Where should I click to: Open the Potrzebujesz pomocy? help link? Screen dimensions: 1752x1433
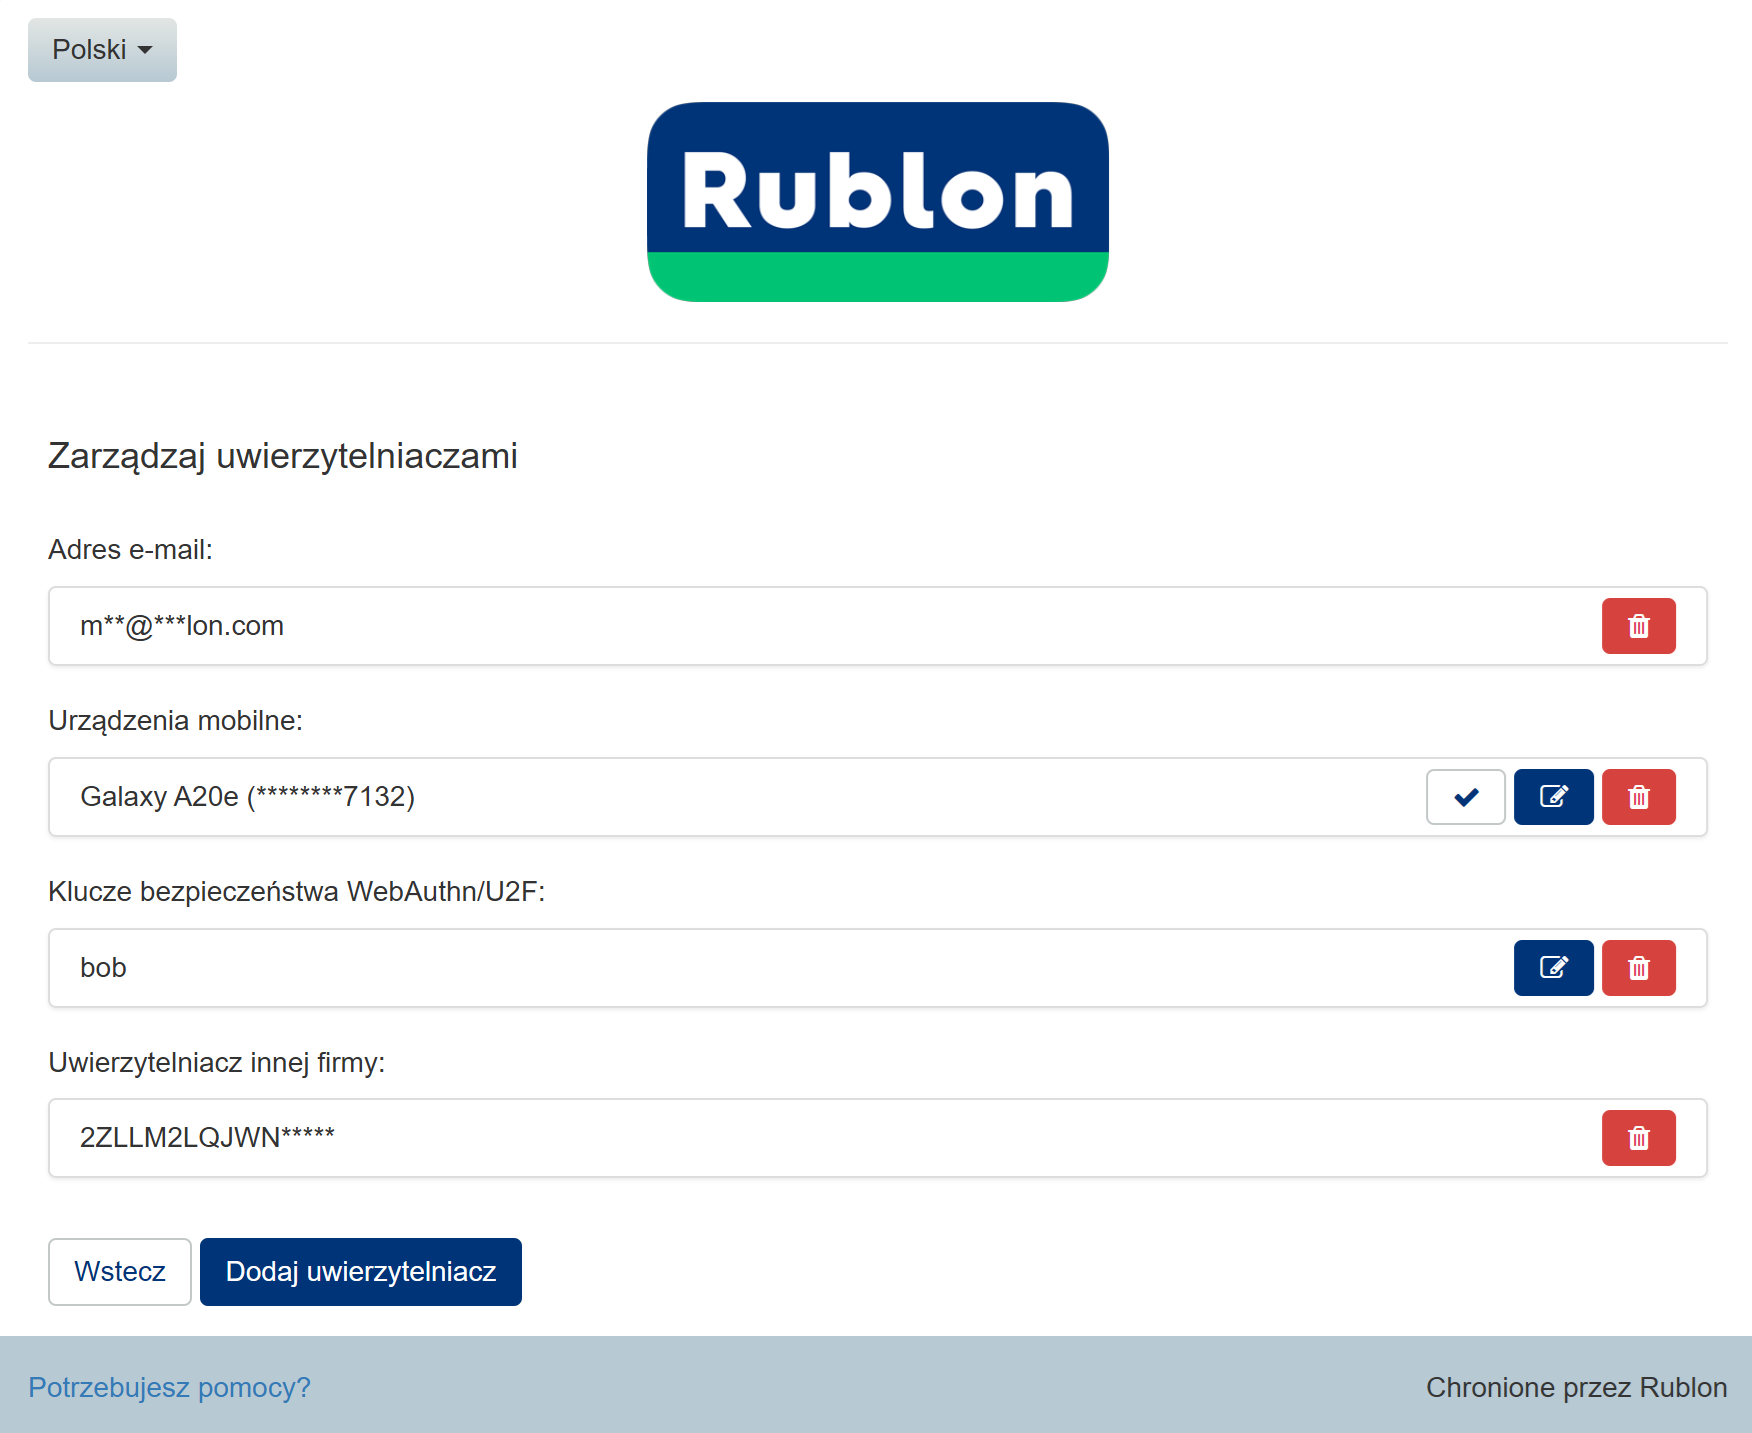(x=169, y=1387)
